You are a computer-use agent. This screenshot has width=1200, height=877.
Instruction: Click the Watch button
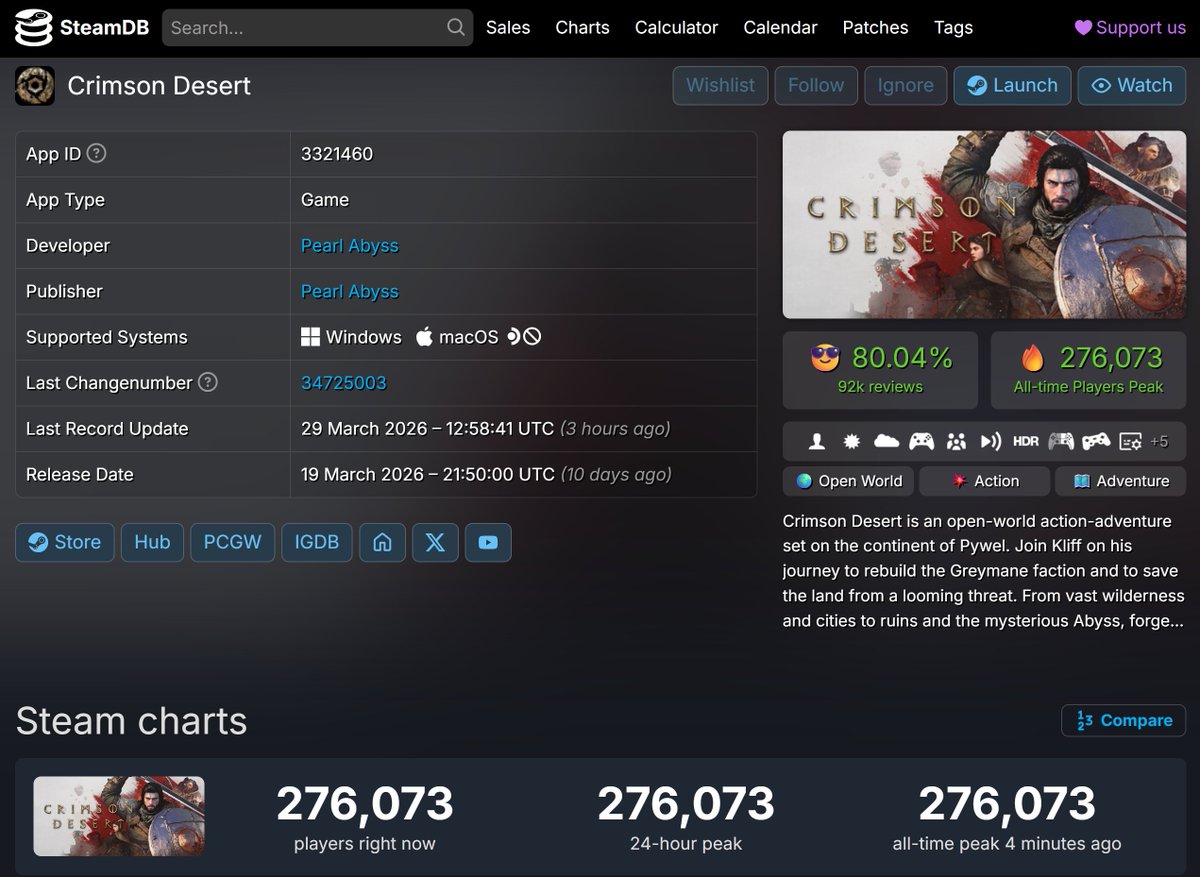[1132, 86]
